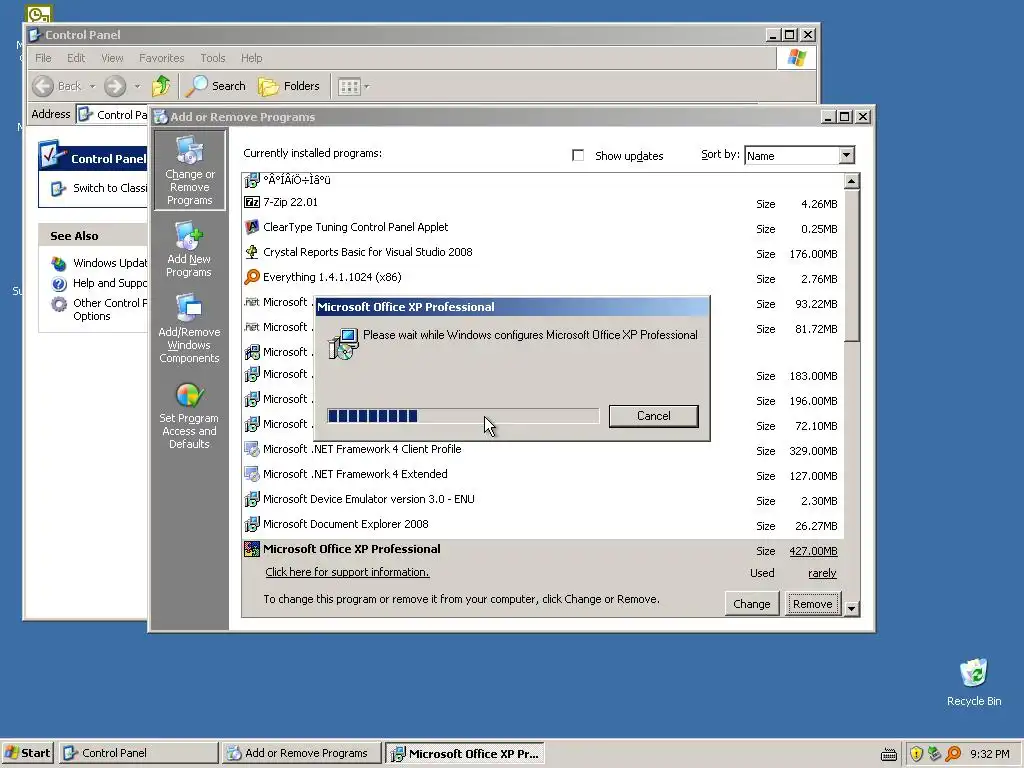Click the Everything 1.4.1.1024 magnifier icon

click(251, 277)
